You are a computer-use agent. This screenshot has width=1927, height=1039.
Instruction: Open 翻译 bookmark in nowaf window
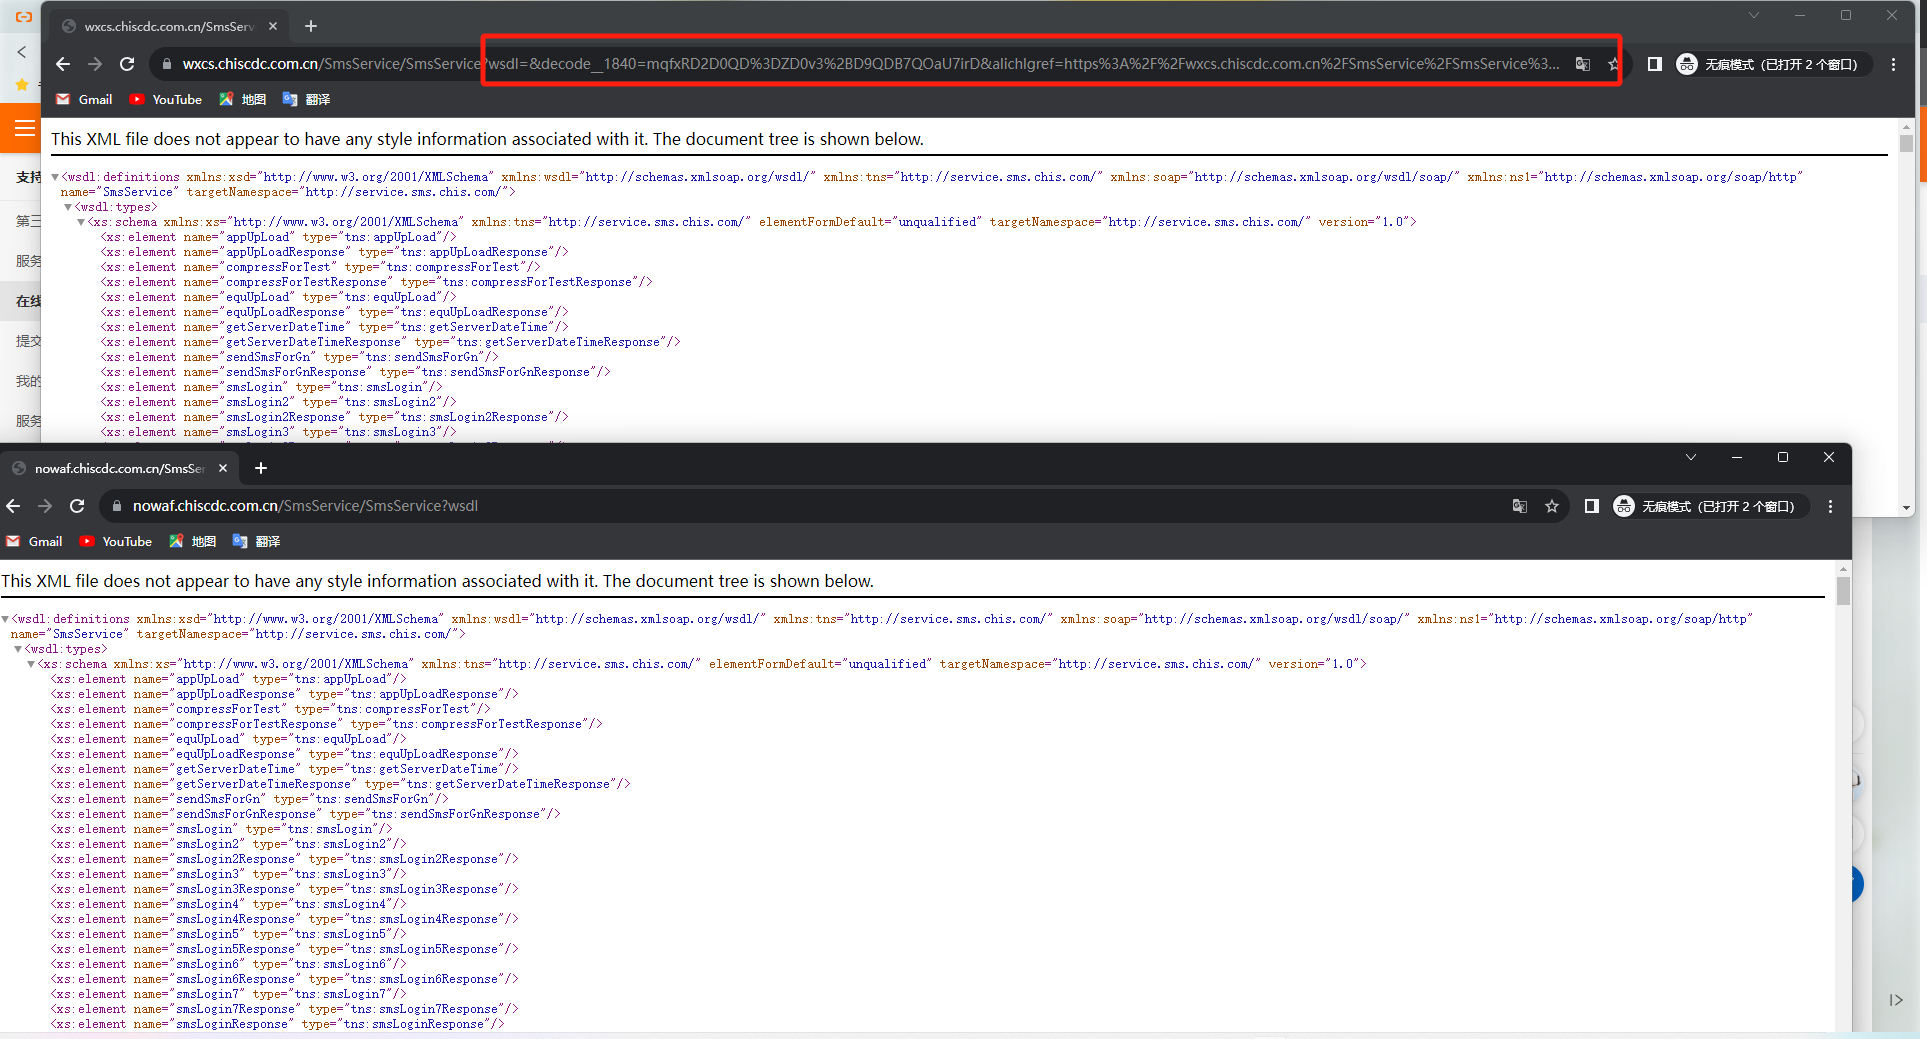pyautogui.click(x=256, y=541)
